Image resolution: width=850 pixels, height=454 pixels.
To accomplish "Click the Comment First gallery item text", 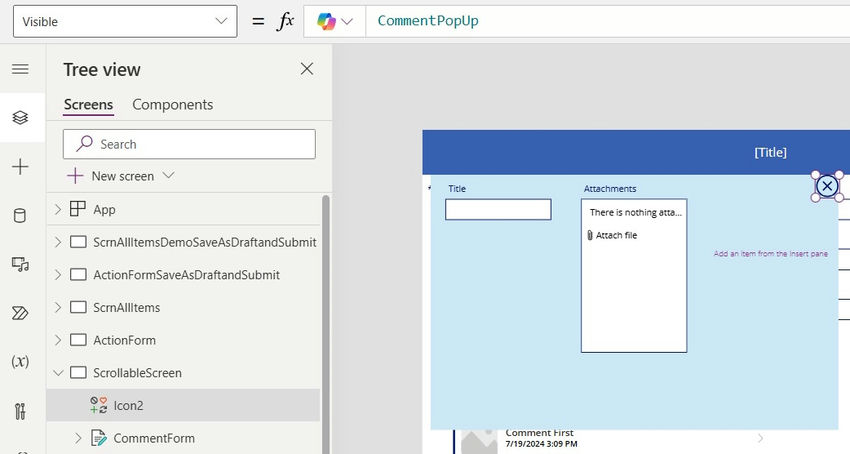I will (539, 433).
